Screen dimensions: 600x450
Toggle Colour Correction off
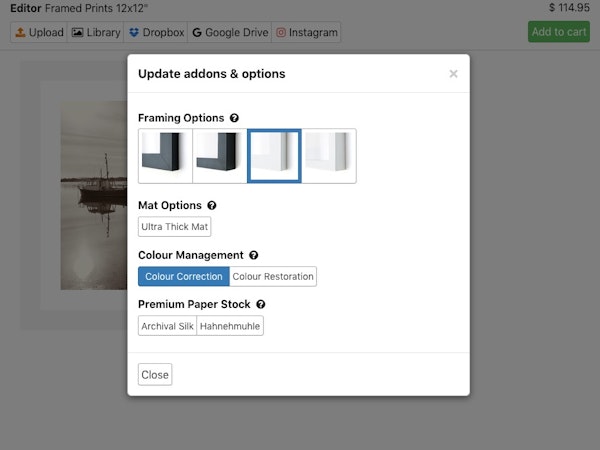(x=184, y=277)
